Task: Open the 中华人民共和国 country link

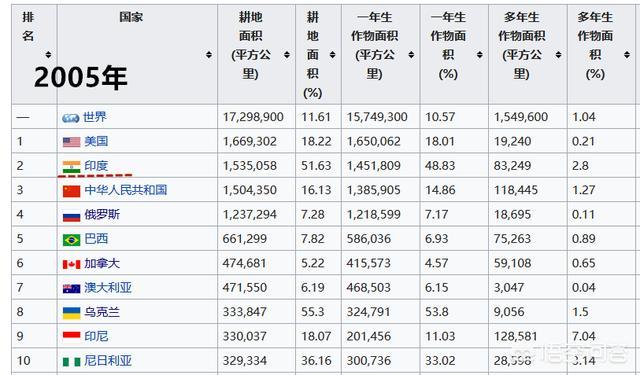Action: tap(126, 190)
